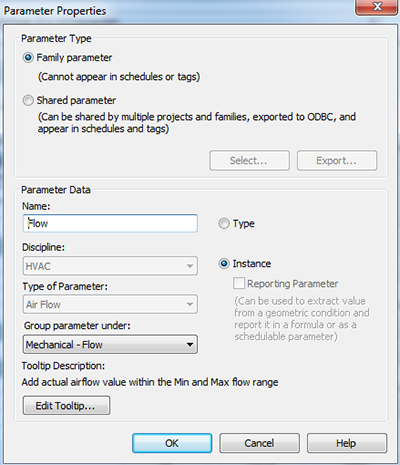
Task: Click the Select... shared parameter button
Action: coord(249,160)
